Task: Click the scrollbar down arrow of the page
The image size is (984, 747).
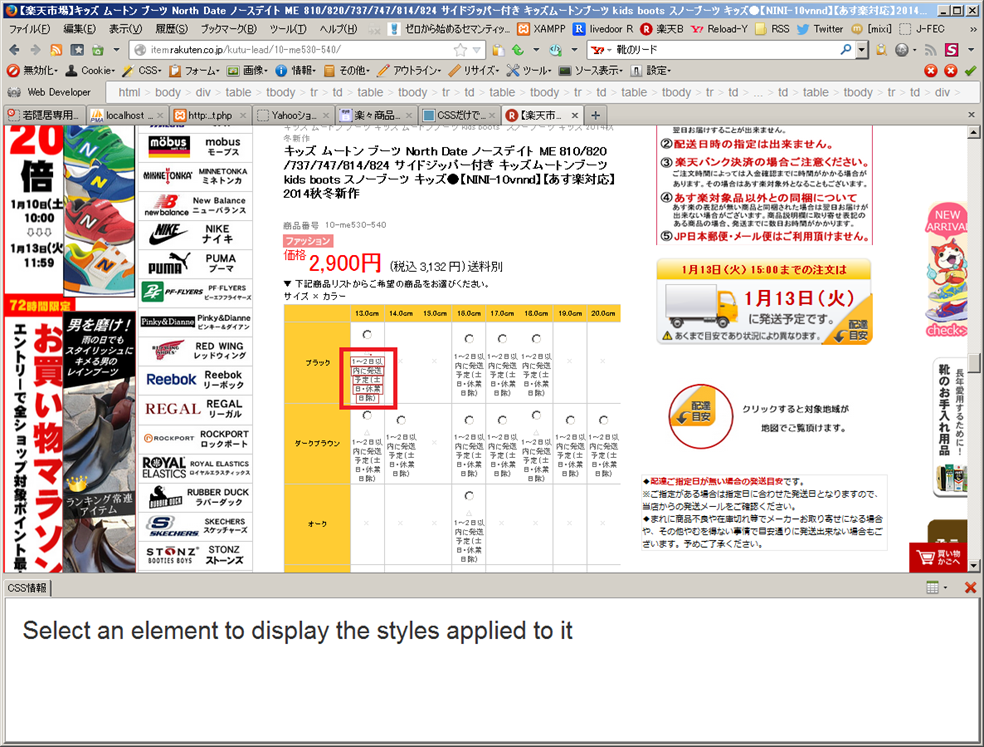Action: [x=973, y=566]
